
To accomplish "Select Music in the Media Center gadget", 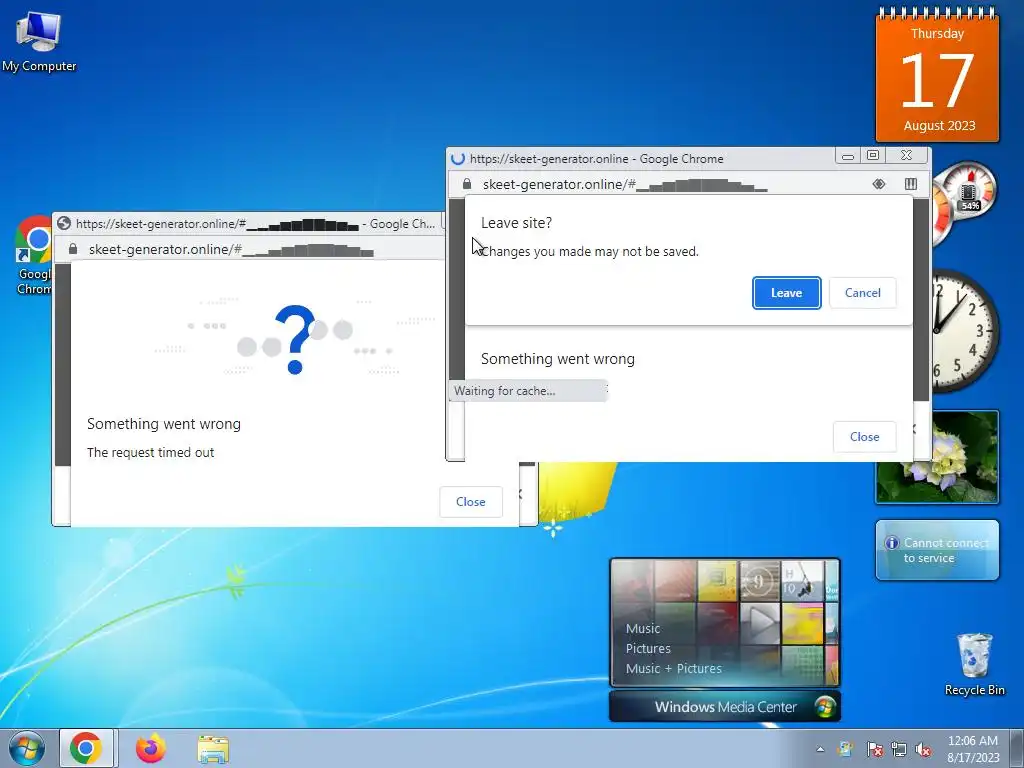I will pyautogui.click(x=643, y=628).
